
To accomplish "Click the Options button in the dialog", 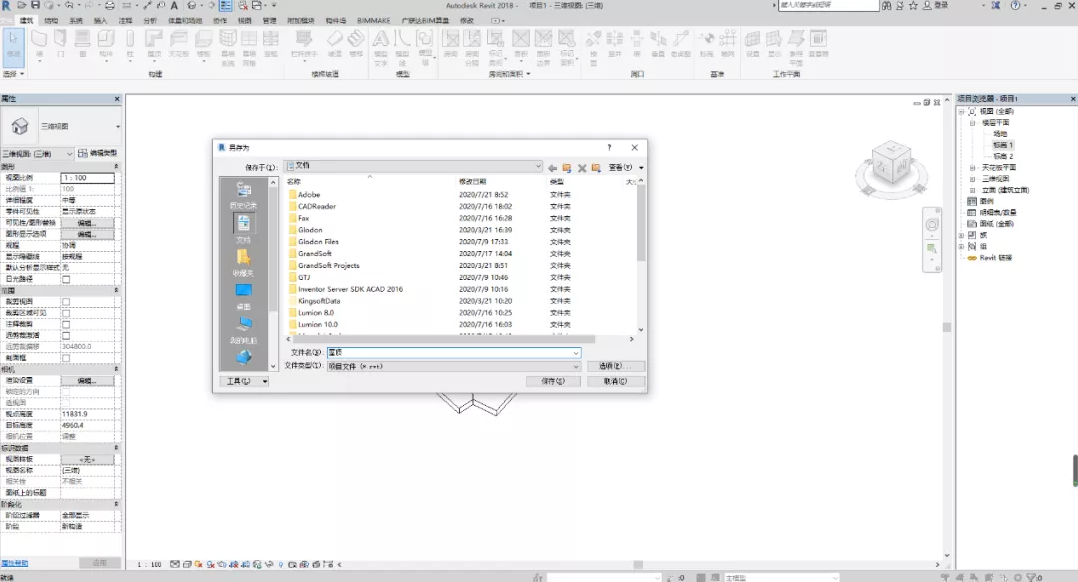I will (x=615, y=366).
